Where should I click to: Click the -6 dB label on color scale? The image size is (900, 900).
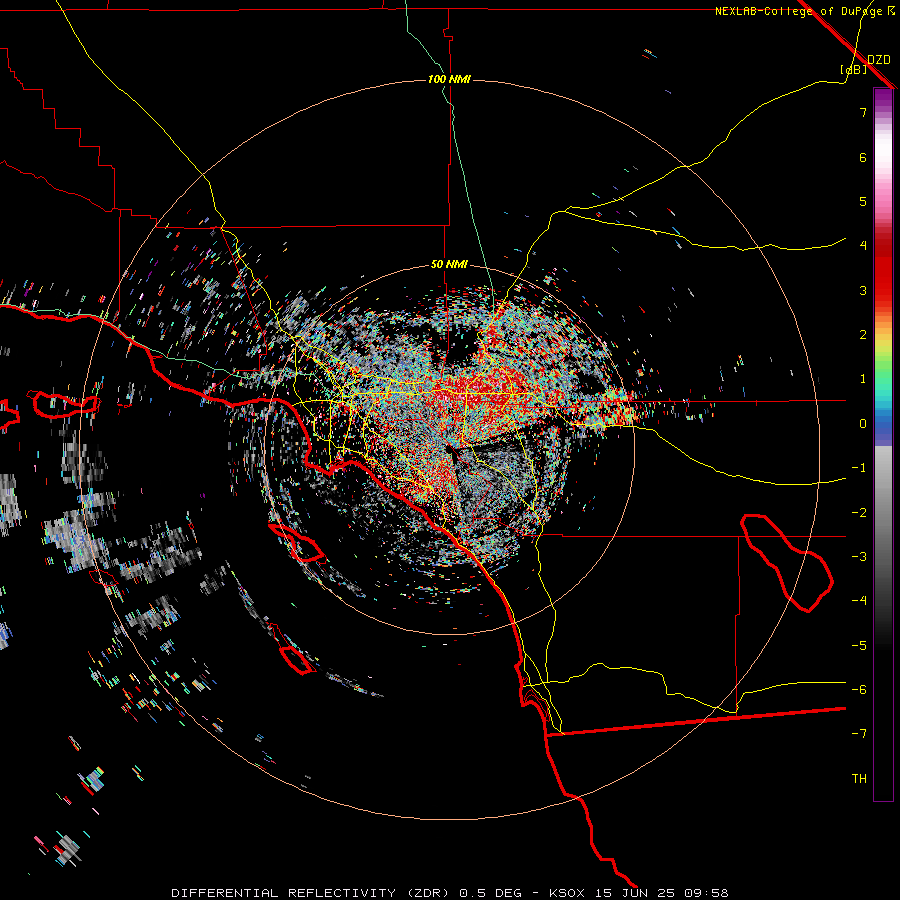point(859,690)
